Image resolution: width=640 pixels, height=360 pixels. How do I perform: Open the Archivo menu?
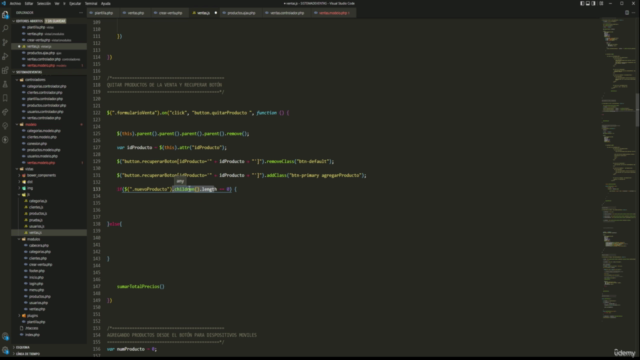point(16,3)
